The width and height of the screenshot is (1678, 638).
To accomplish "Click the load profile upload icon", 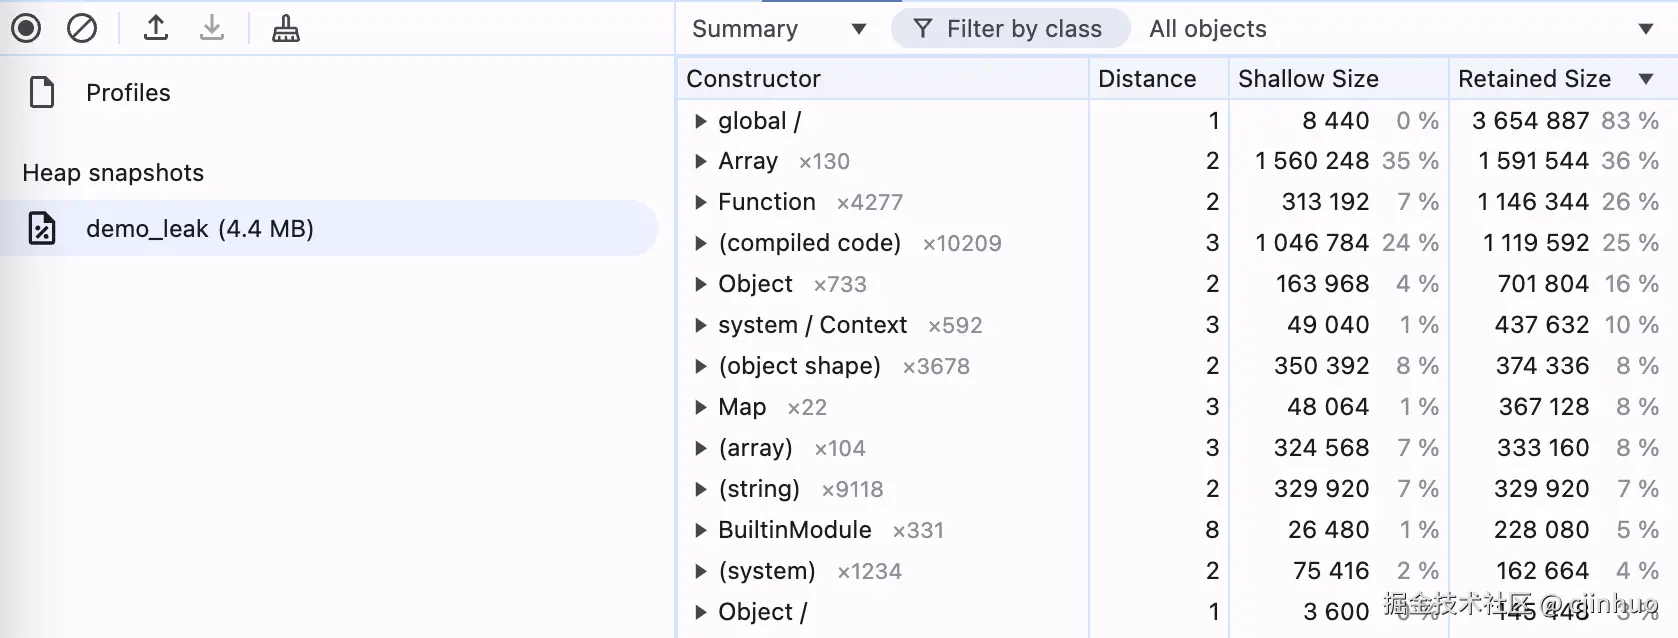I will pyautogui.click(x=156, y=28).
